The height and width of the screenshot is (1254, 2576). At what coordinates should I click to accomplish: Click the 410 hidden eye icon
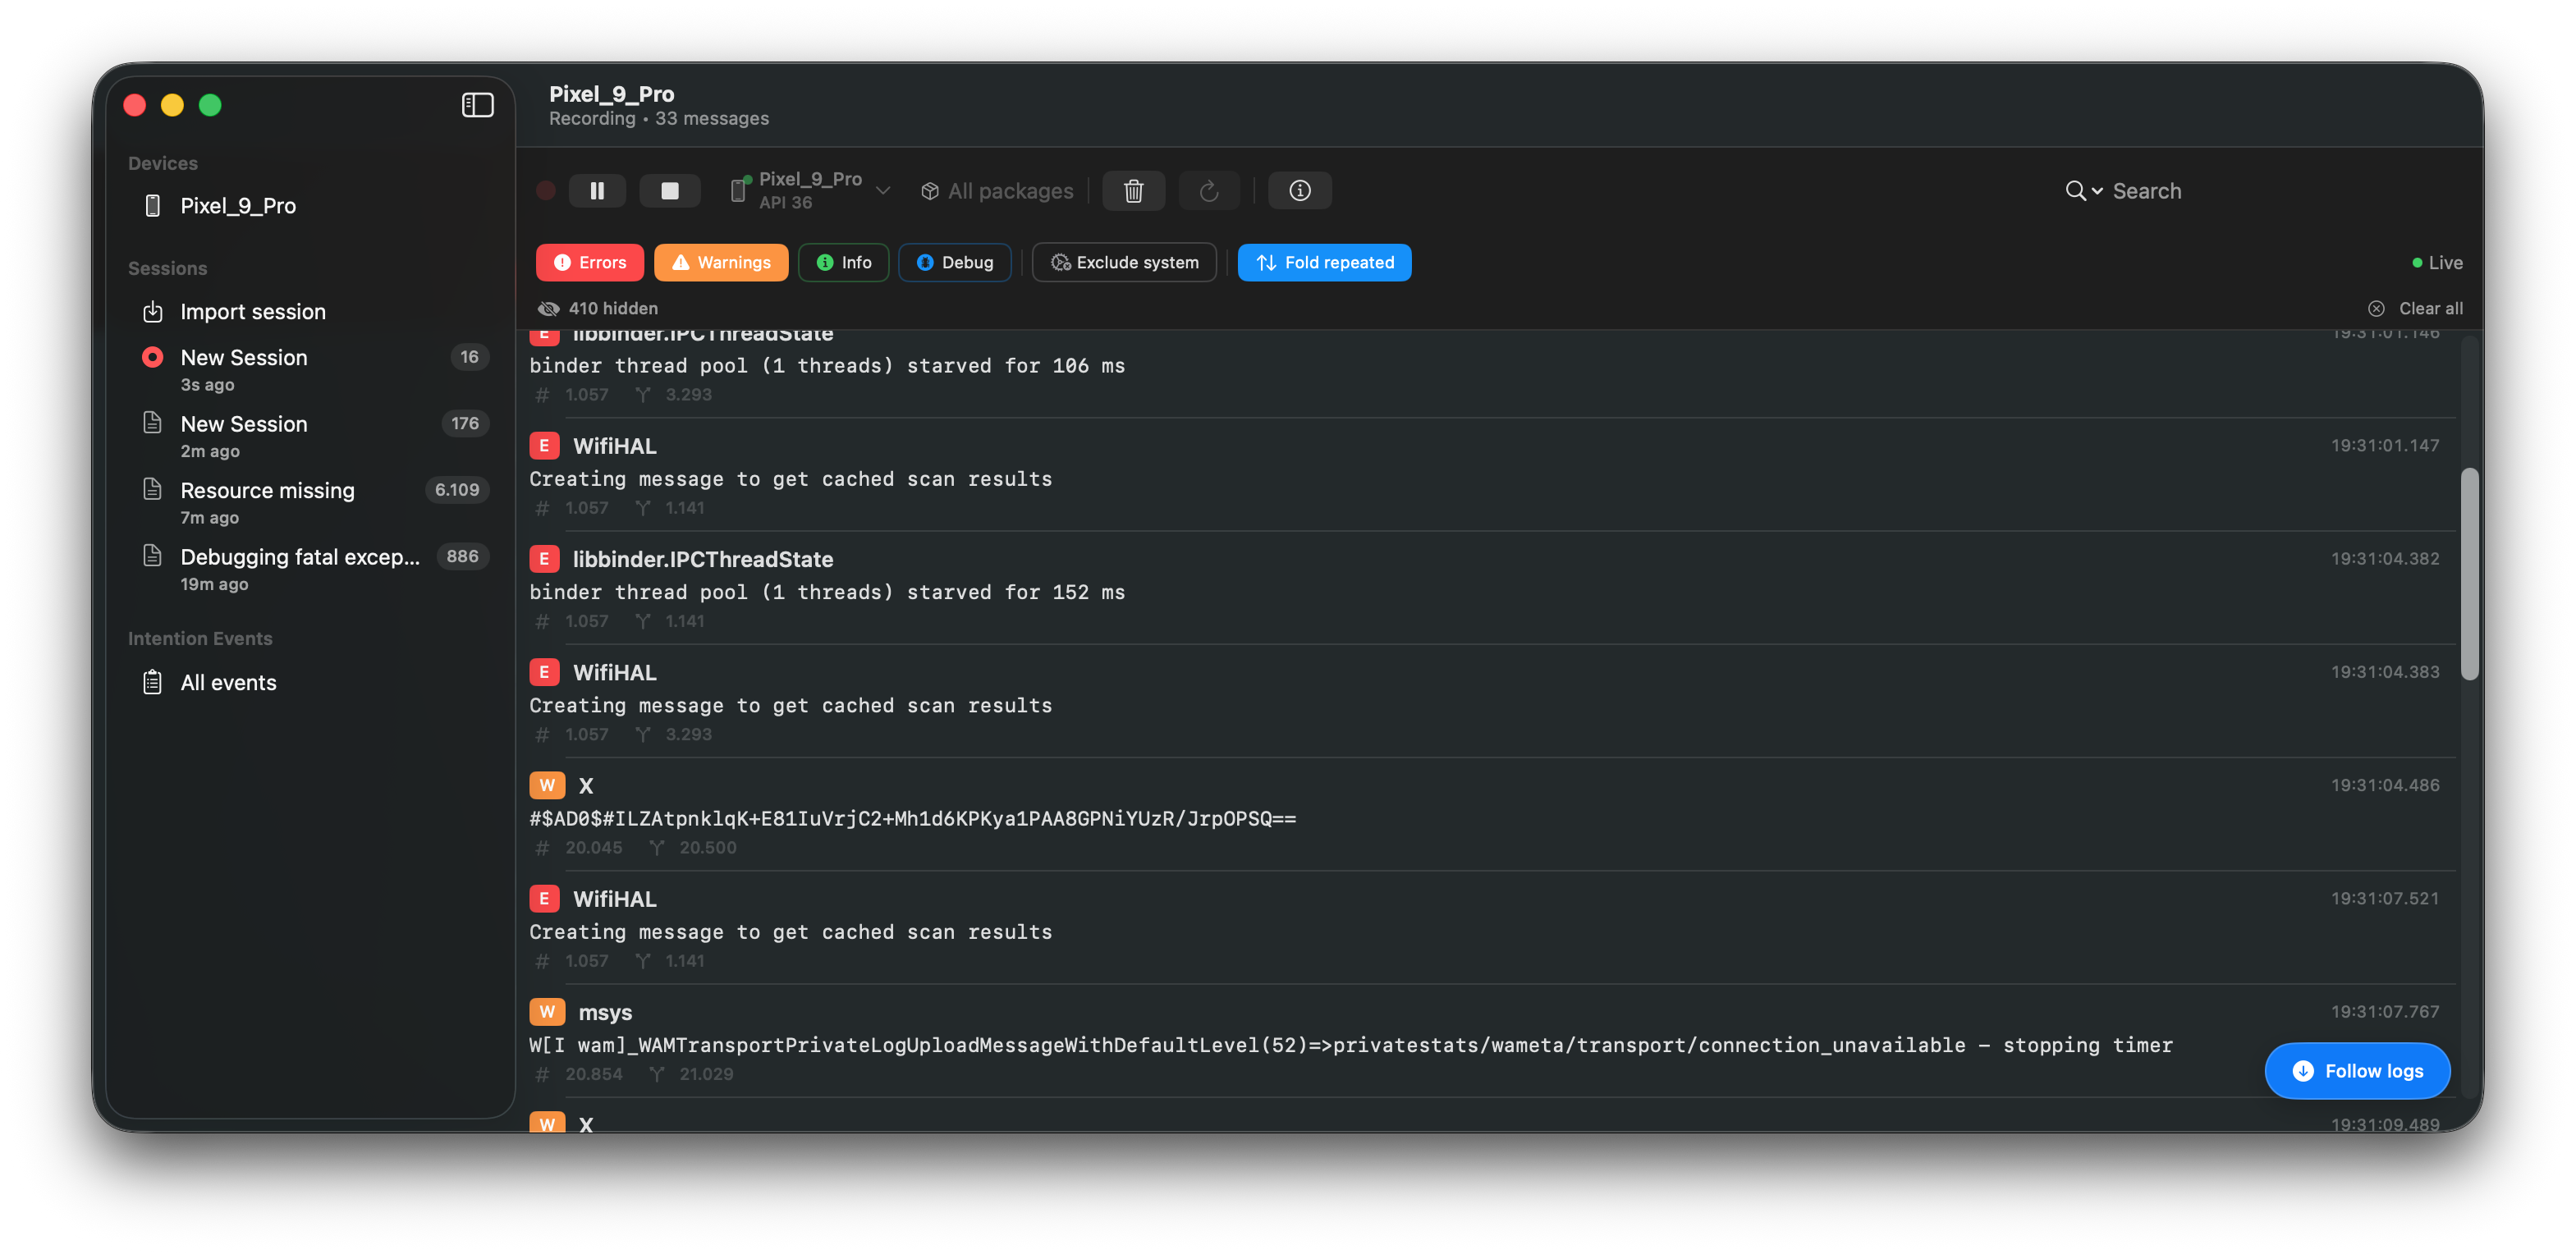pos(548,309)
